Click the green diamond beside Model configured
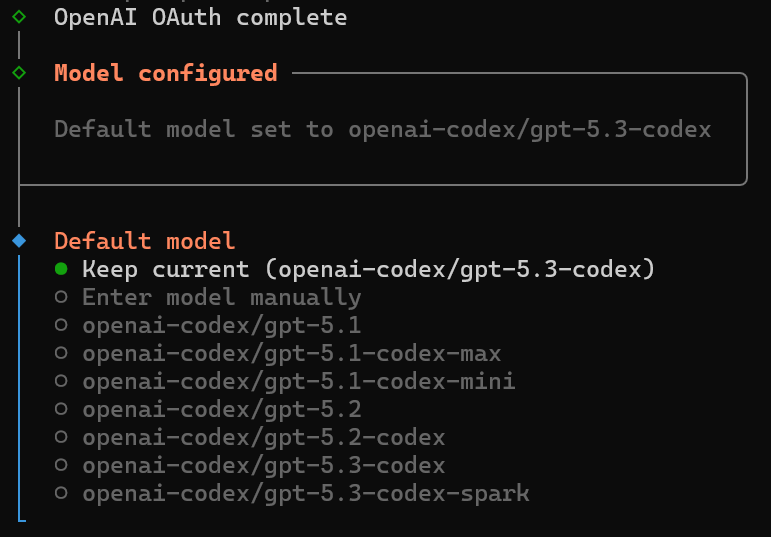Viewport: 771px width, 537px height. click(19, 72)
